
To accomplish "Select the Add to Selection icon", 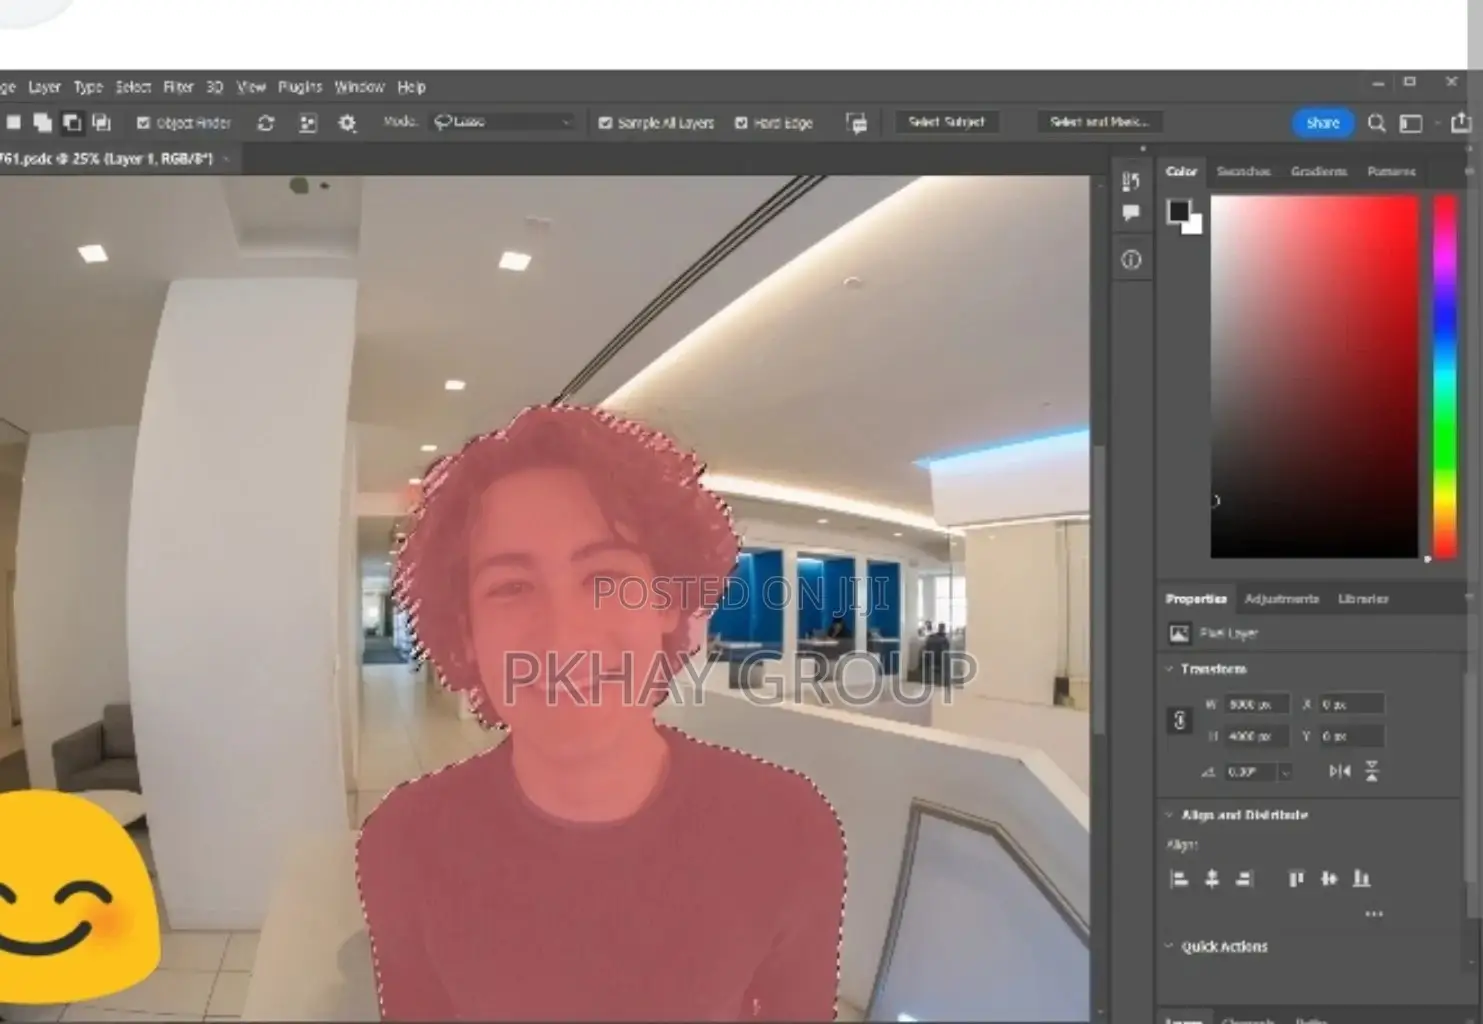I will pos(42,122).
